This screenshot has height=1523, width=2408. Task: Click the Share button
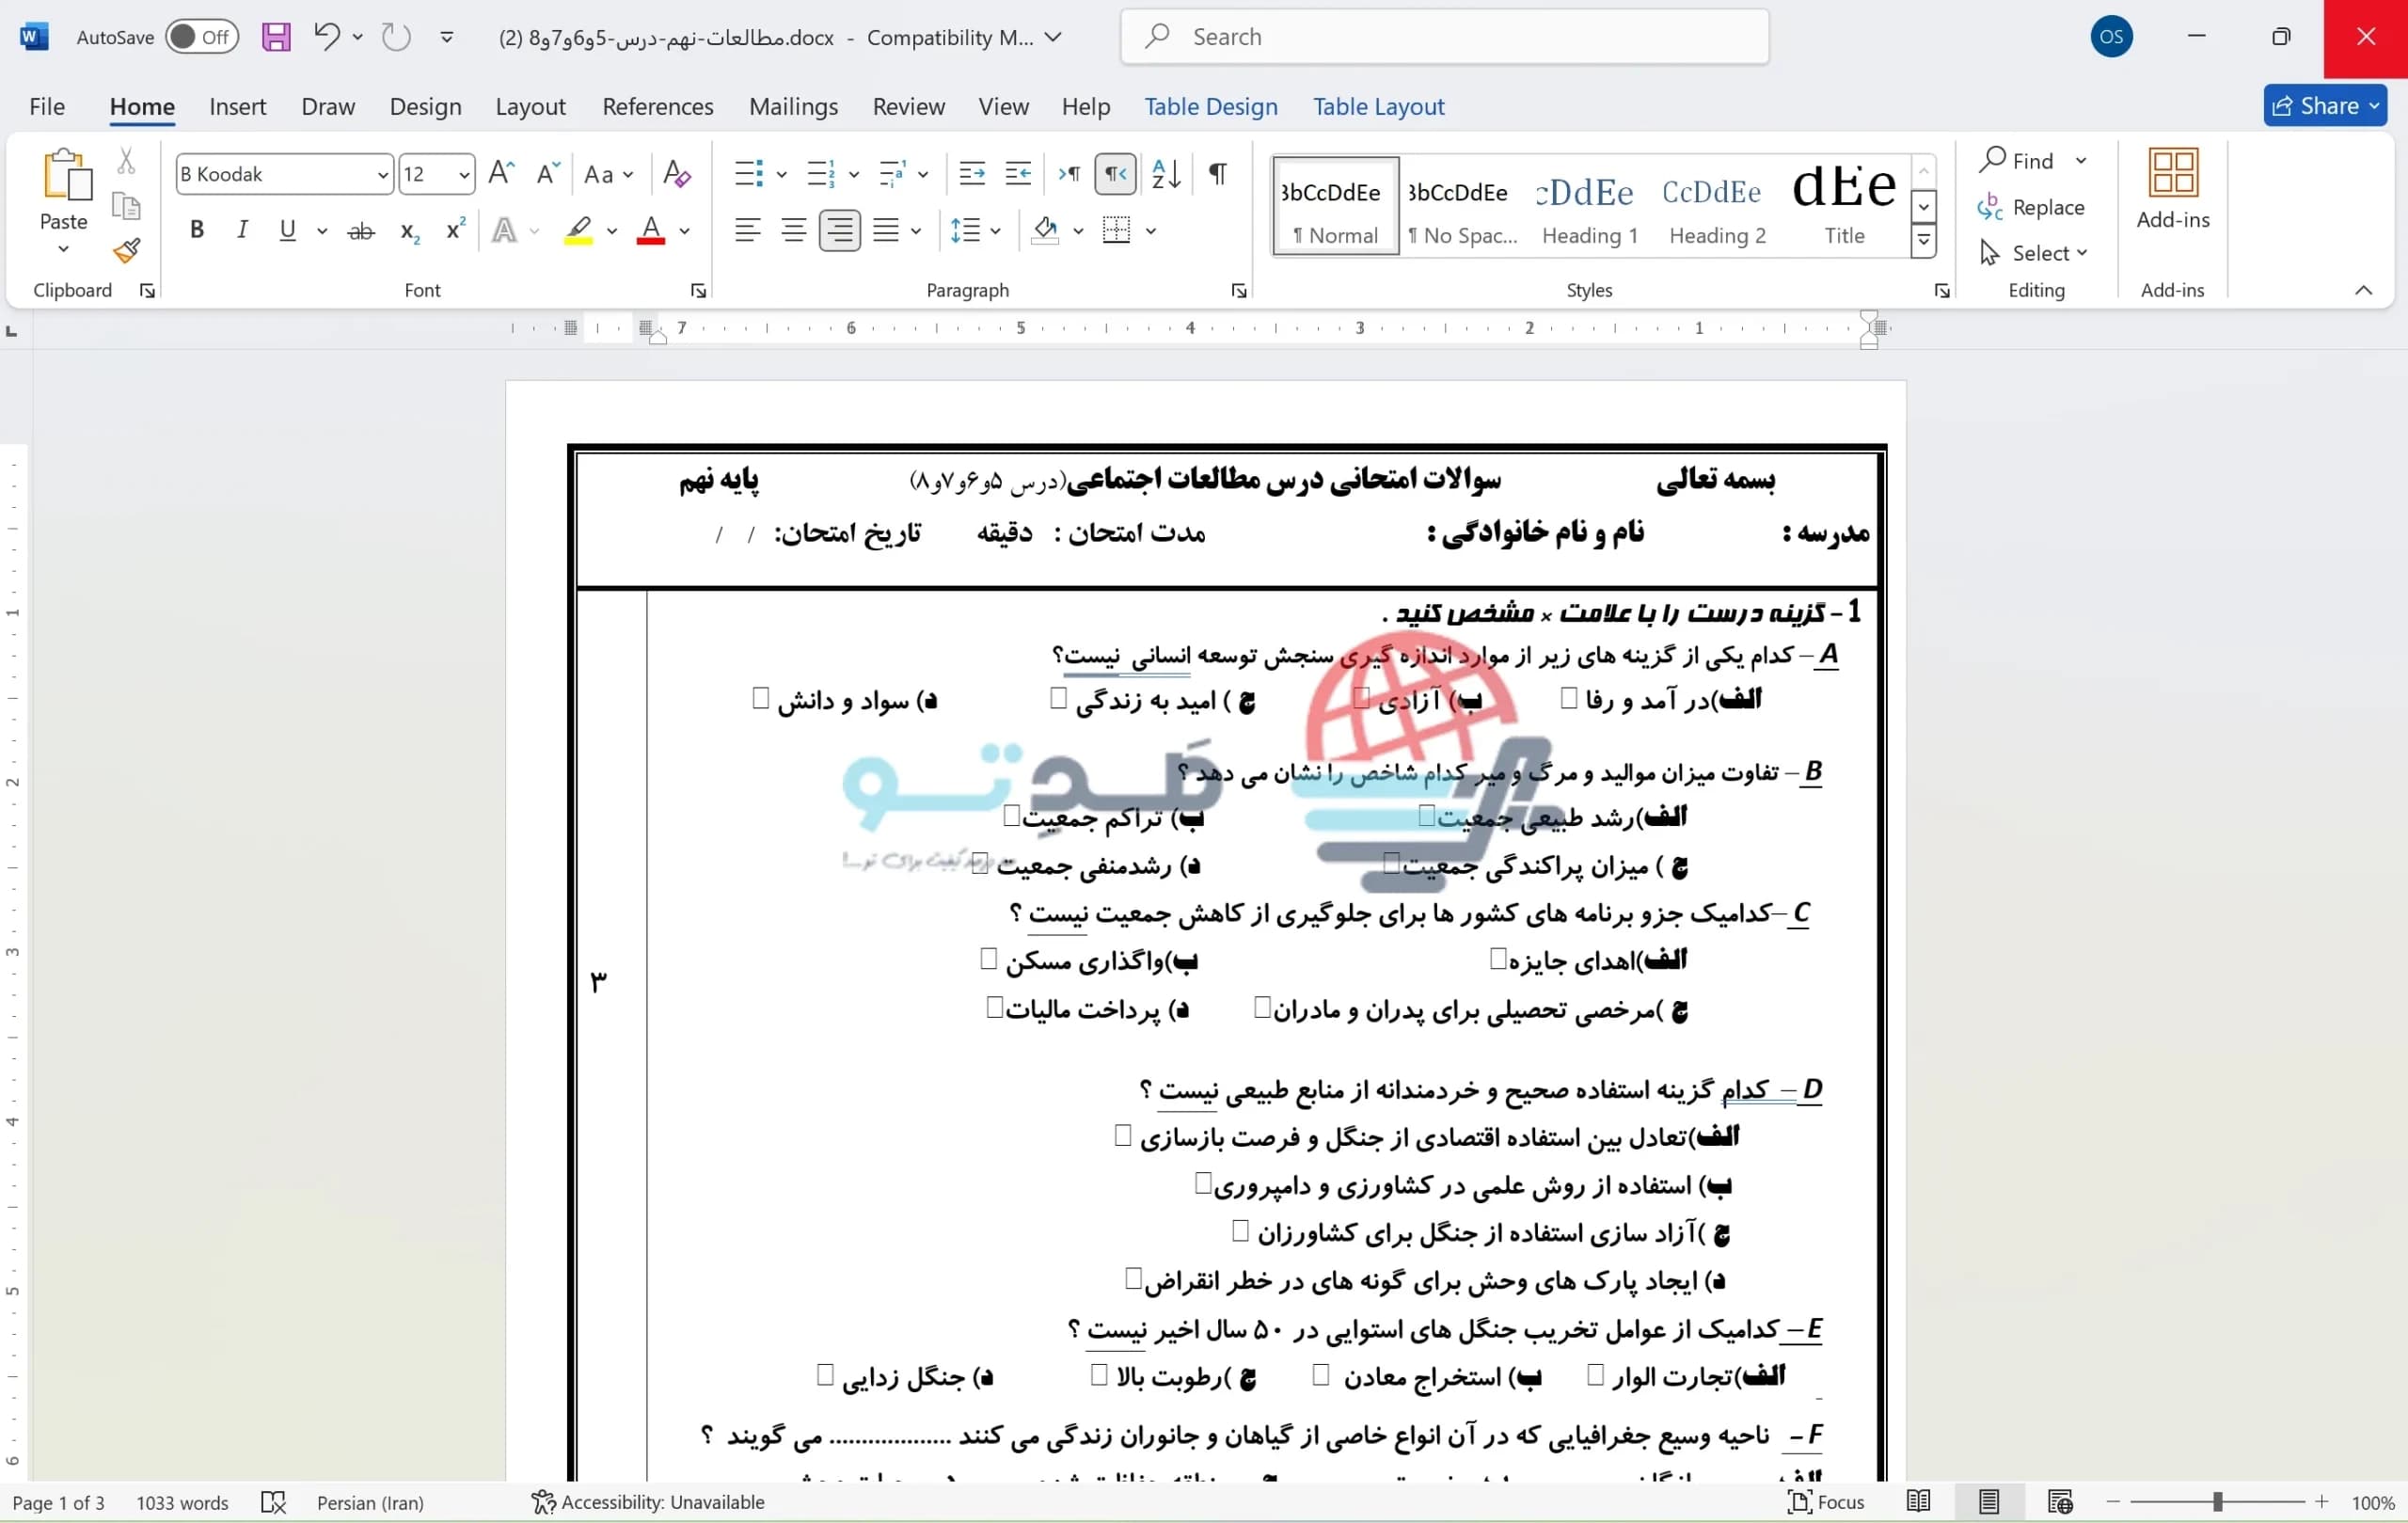point(2324,106)
